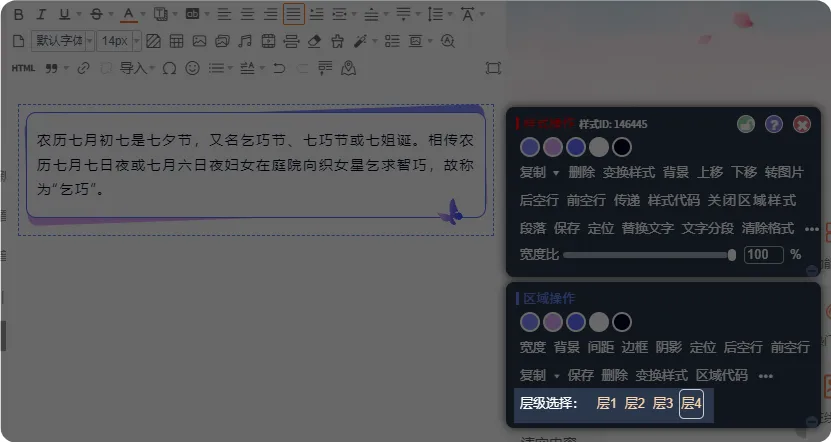This screenshot has width=831, height=442.
Task: Toggle italic formatting
Action: click(x=41, y=14)
